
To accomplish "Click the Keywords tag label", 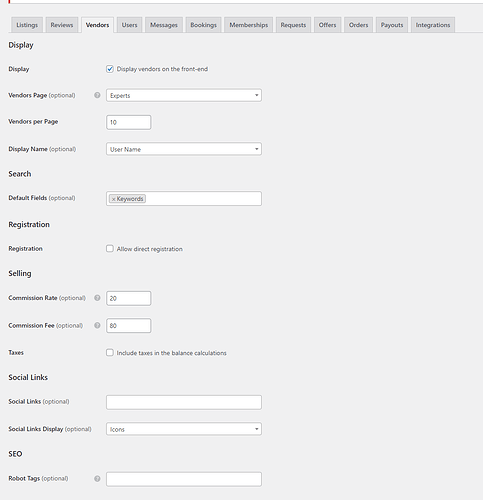I will tap(130, 199).
